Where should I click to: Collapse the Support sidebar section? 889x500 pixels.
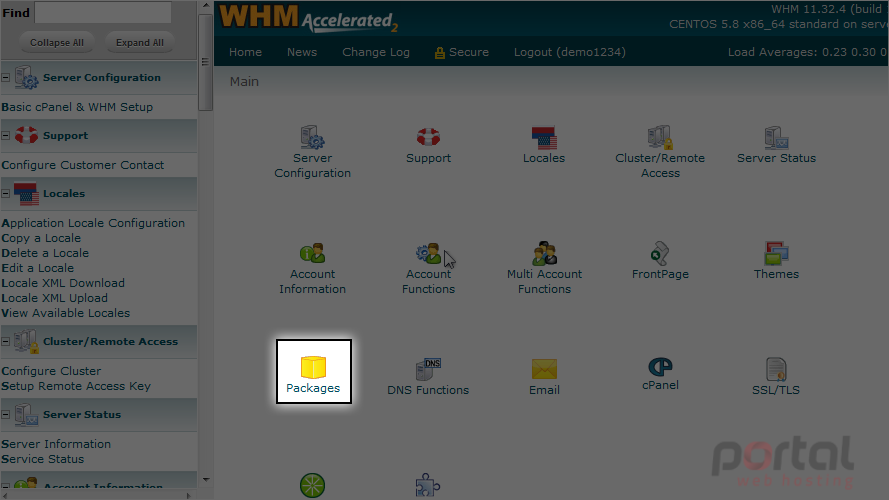[6, 135]
